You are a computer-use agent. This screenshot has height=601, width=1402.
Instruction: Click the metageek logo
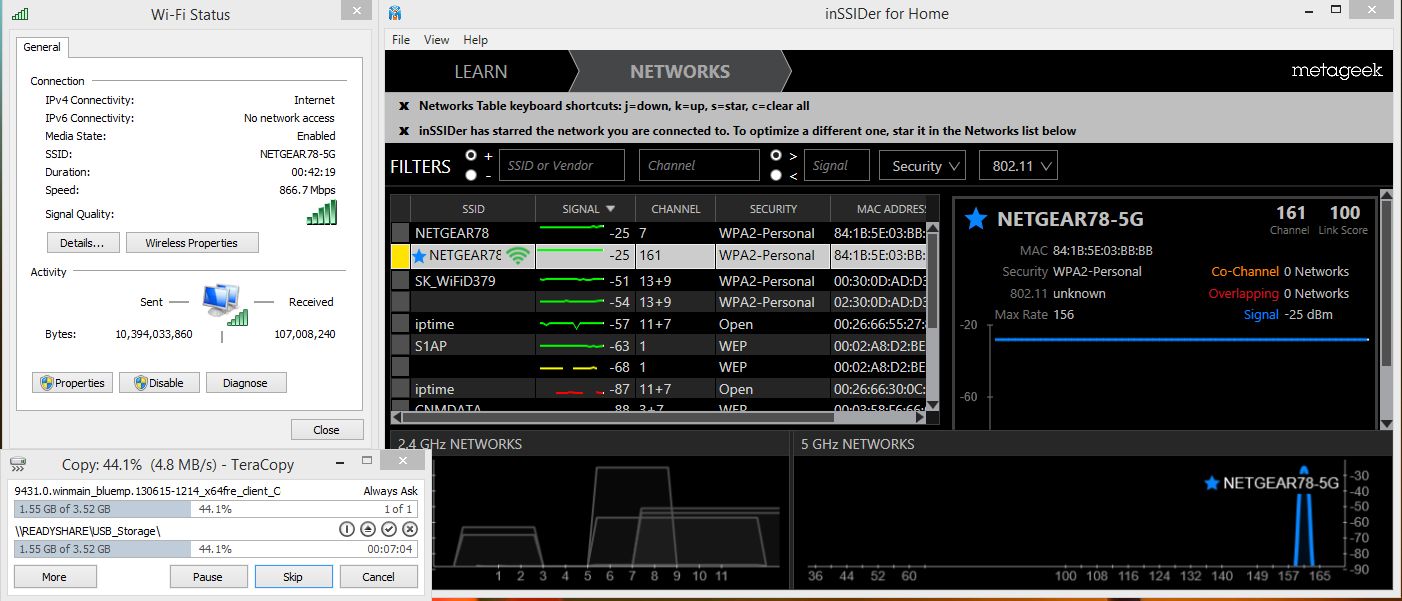[x=1337, y=71]
